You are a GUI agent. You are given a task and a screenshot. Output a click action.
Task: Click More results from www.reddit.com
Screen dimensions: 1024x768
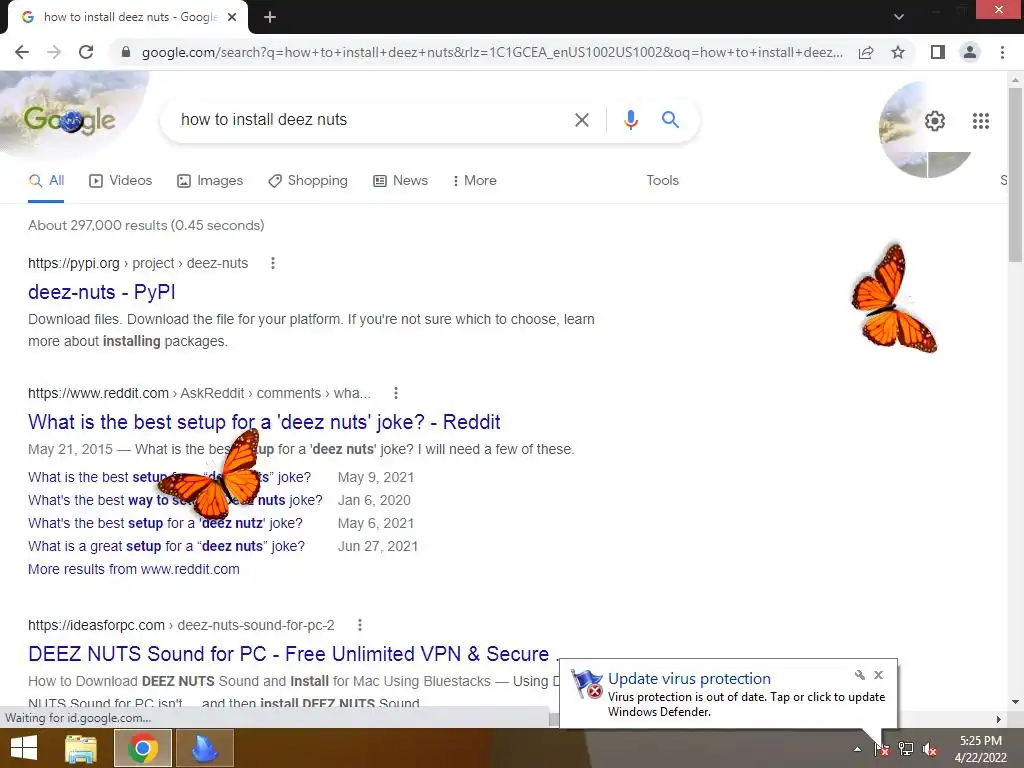[x=134, y=569]
